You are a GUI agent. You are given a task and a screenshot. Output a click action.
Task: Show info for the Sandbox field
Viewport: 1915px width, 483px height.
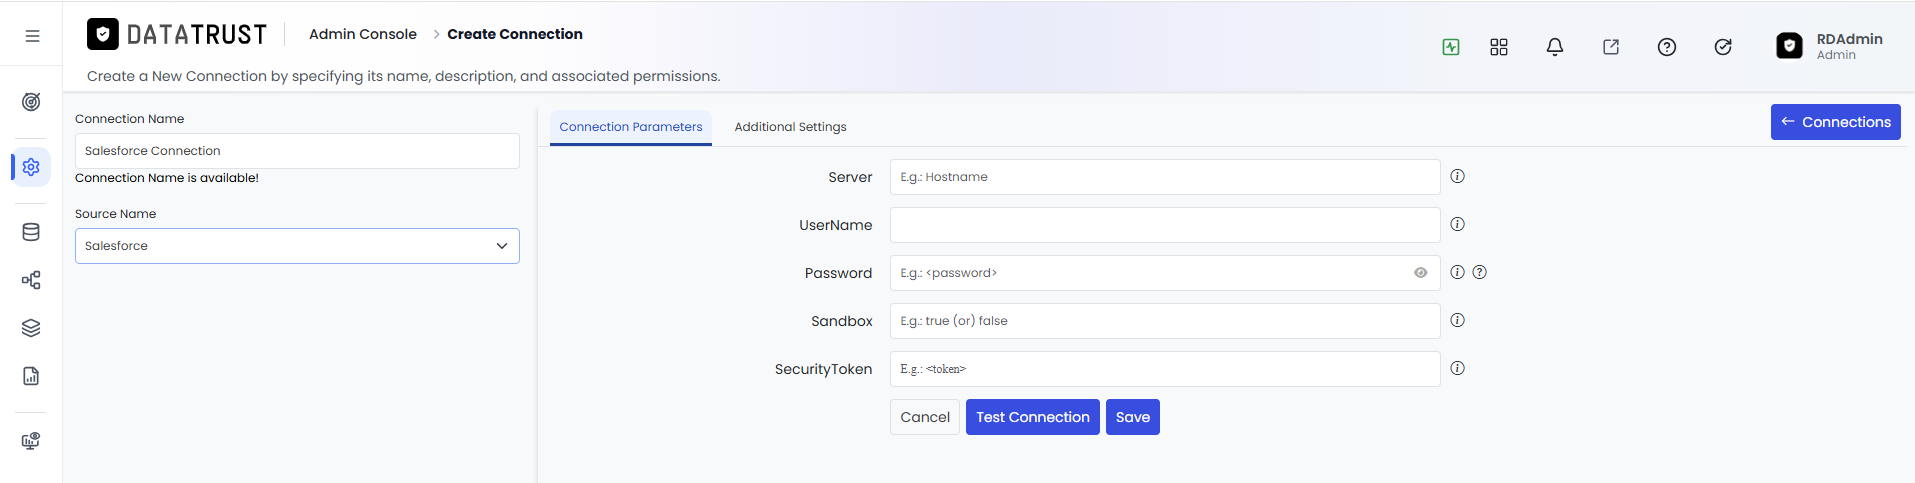click(1458, 320)
